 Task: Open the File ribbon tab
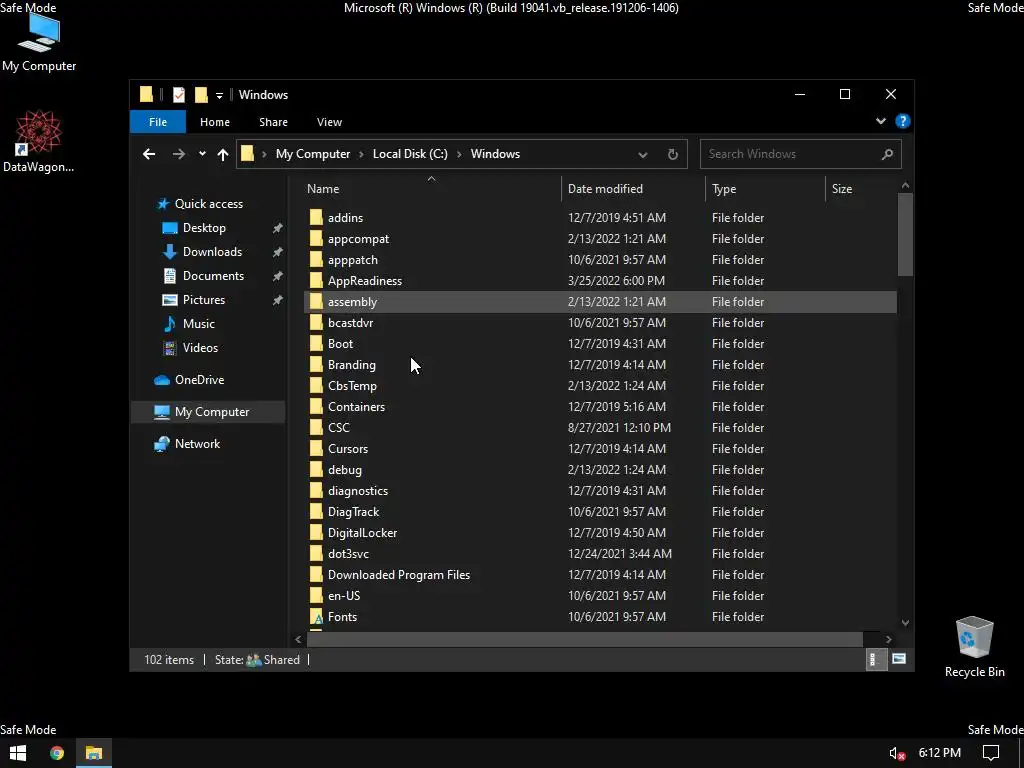click(x=157, y=122)
